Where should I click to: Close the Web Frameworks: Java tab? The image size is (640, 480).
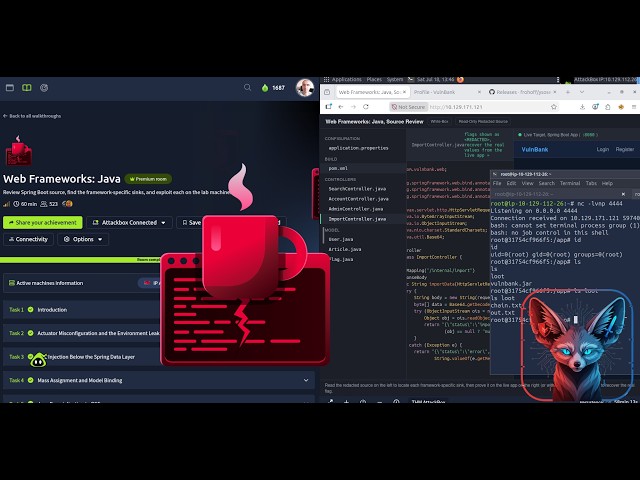click(x=404, y=92)
